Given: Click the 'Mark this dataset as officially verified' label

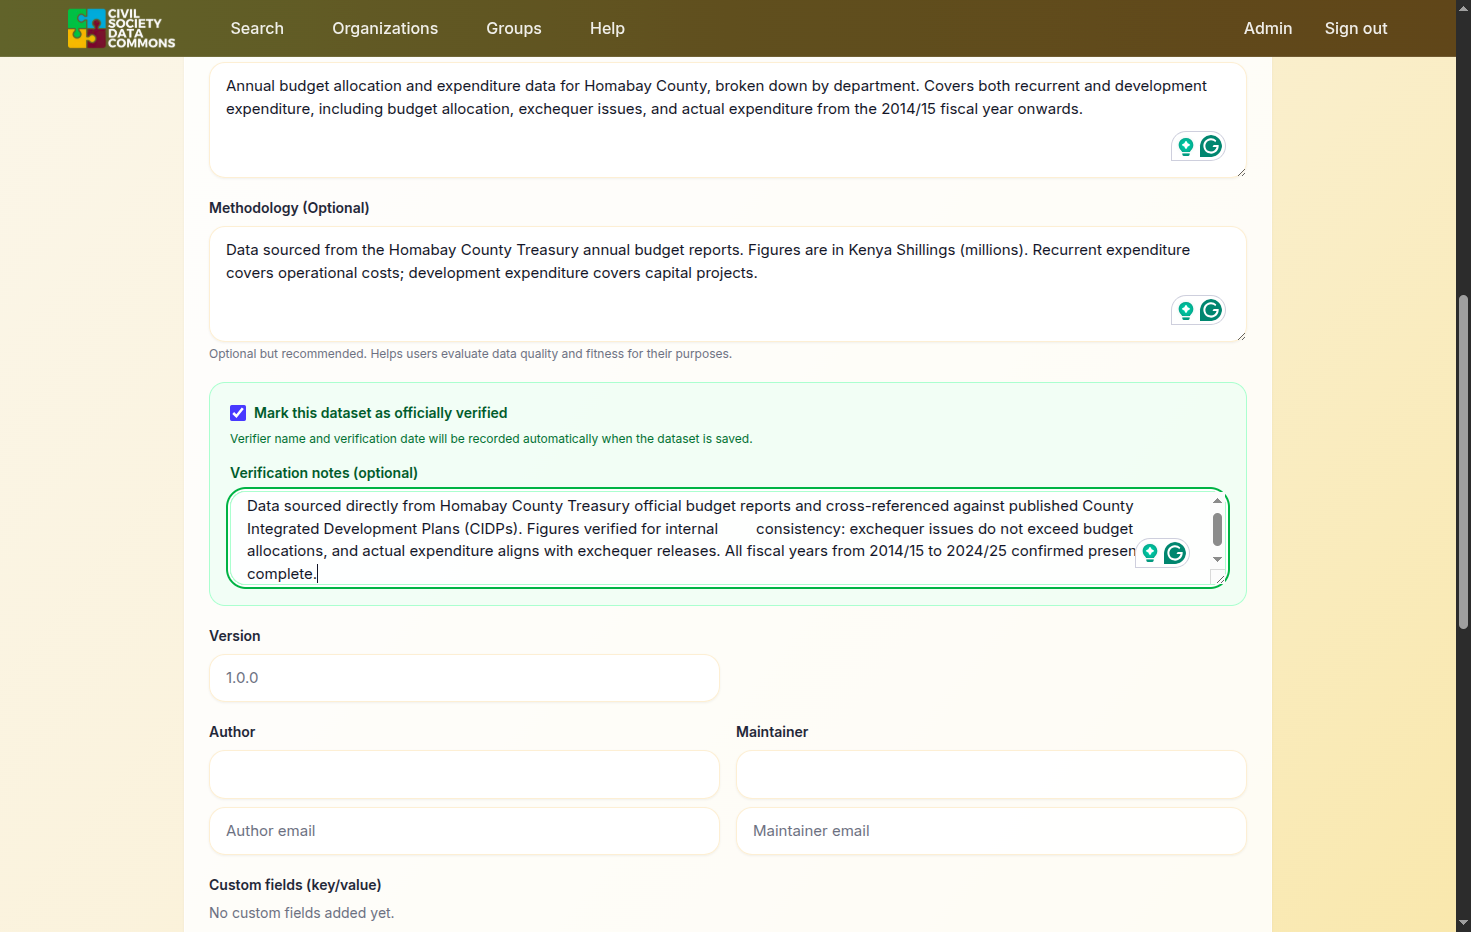Looking at the screenshot, I should click(380, 413).
